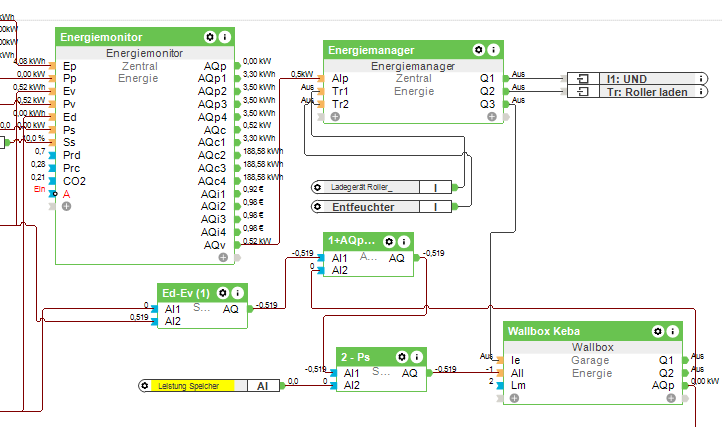
Task: Open settings gear of 2 - Ps block
Action: click(x=402, y=357)
